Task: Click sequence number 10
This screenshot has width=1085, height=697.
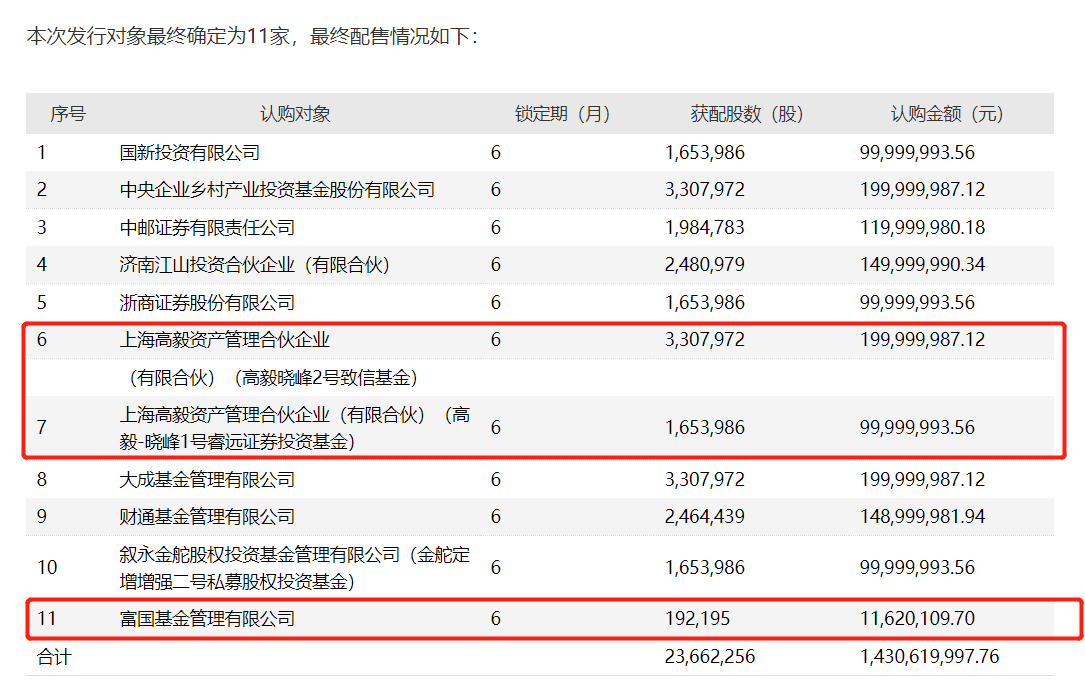Action: [47, 568]
